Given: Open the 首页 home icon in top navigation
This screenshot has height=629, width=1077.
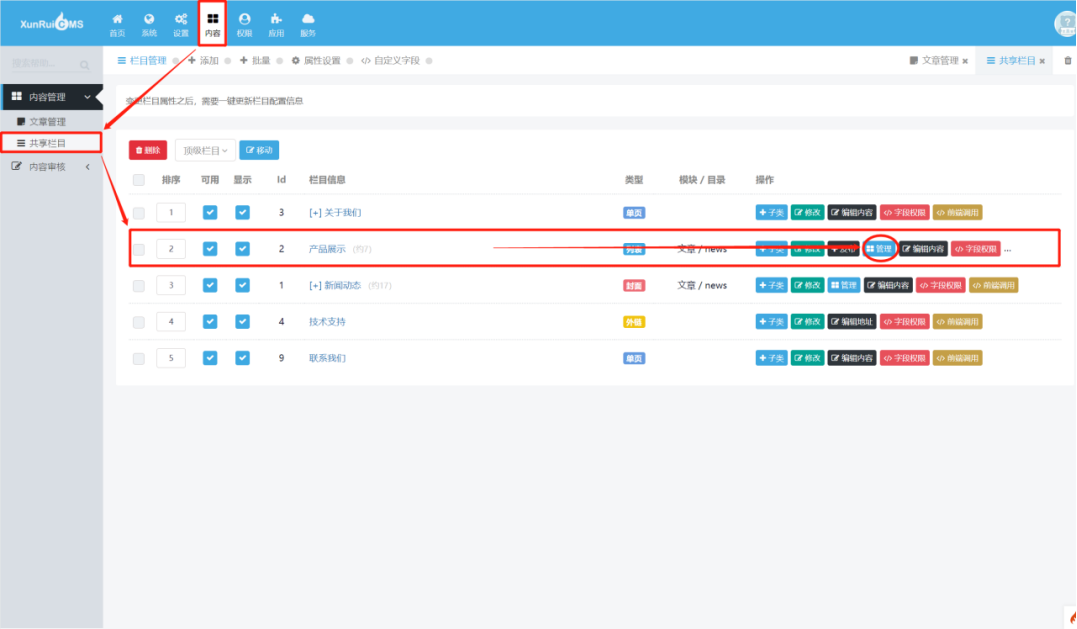Looking at the screenshot, I should click(x=117, y=24).
